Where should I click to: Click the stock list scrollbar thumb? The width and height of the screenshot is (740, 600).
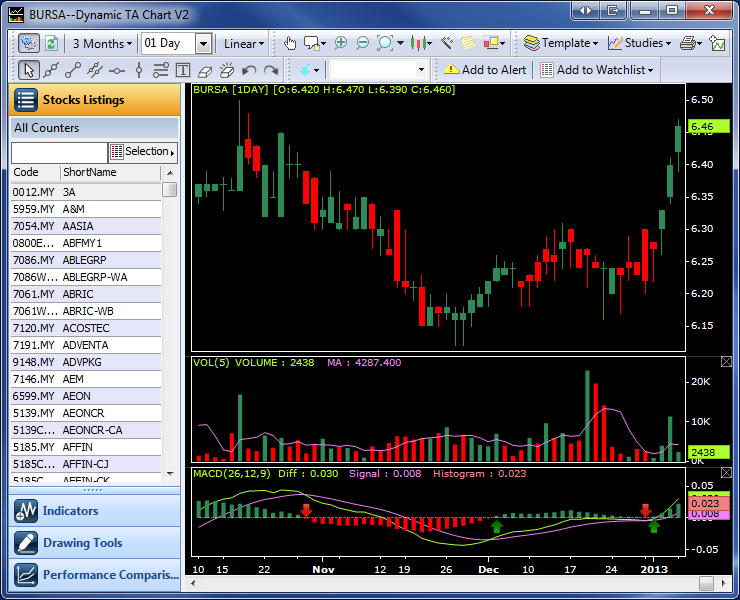point(169,189)
